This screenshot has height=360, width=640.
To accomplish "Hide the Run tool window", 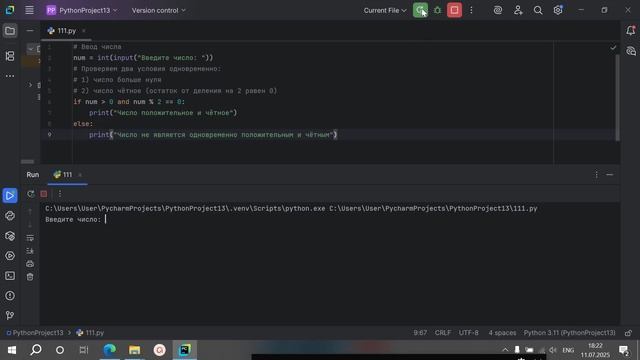I will (x=609, y=175).
